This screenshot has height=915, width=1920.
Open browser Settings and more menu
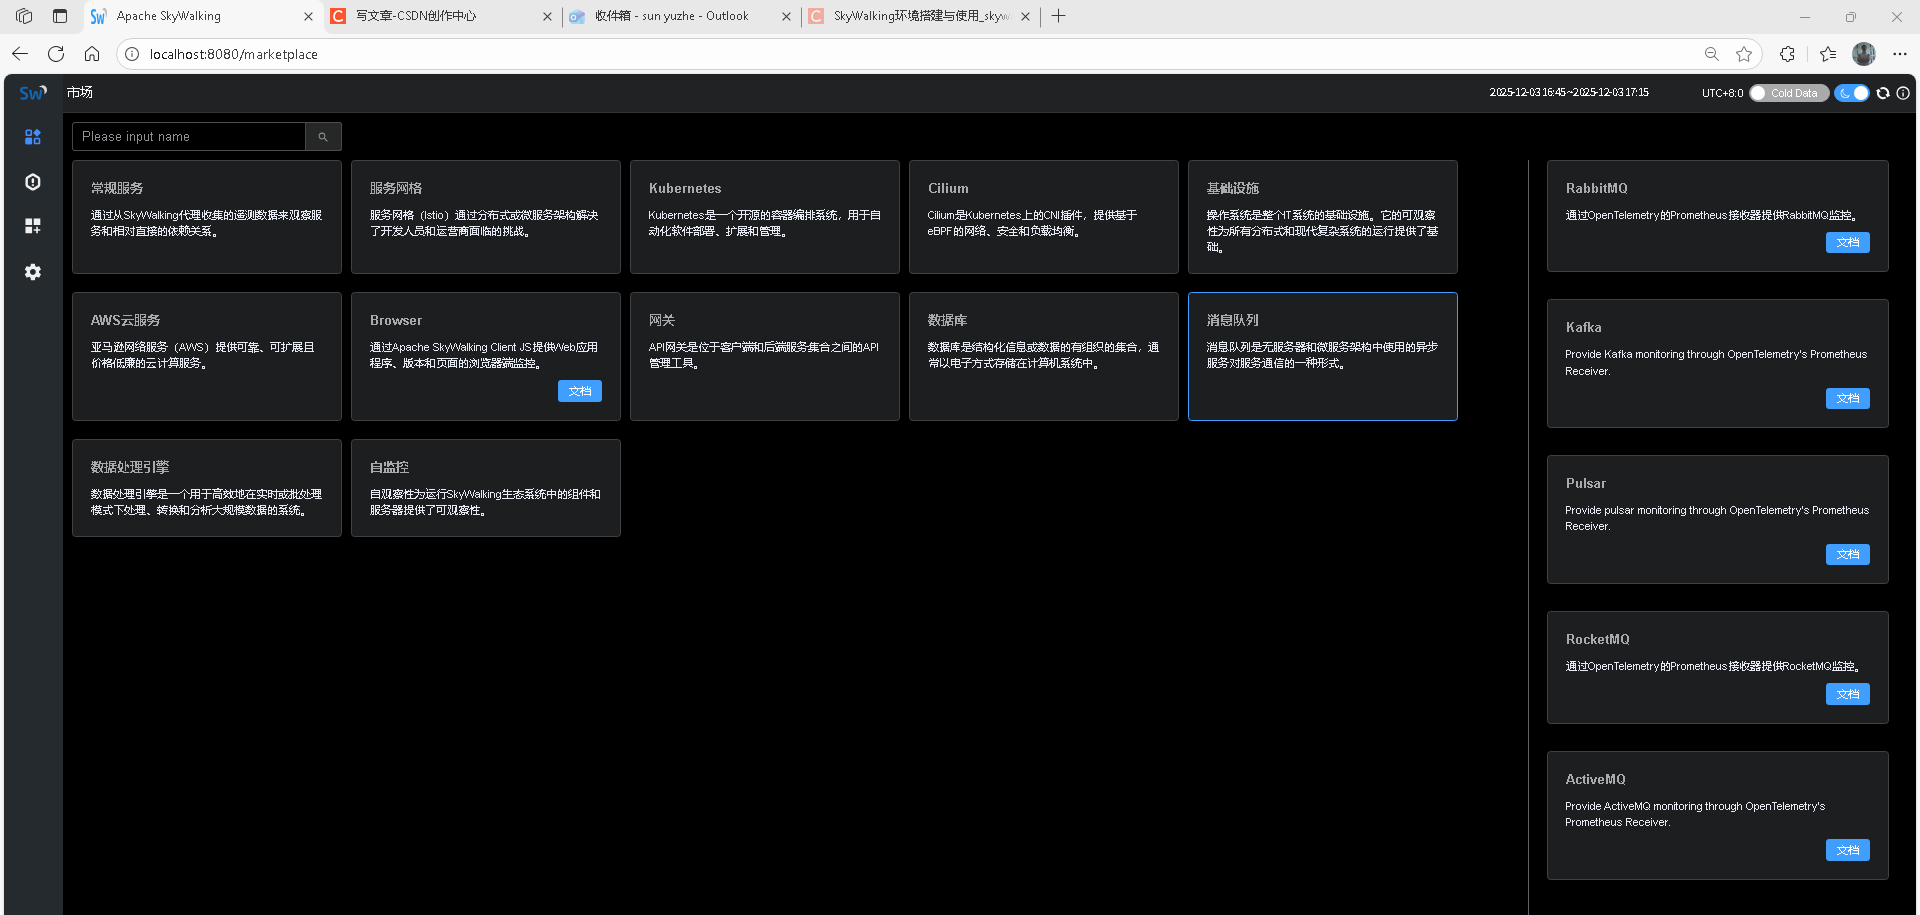point(1900,54)
